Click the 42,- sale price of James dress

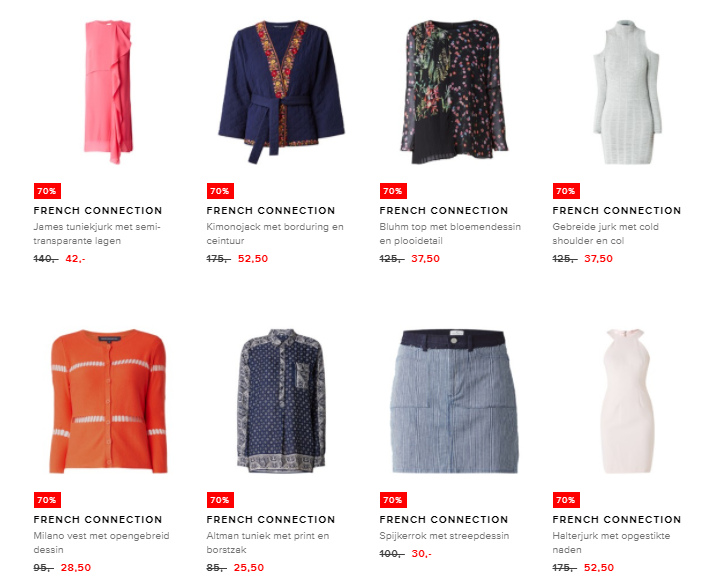coord(75,259)
